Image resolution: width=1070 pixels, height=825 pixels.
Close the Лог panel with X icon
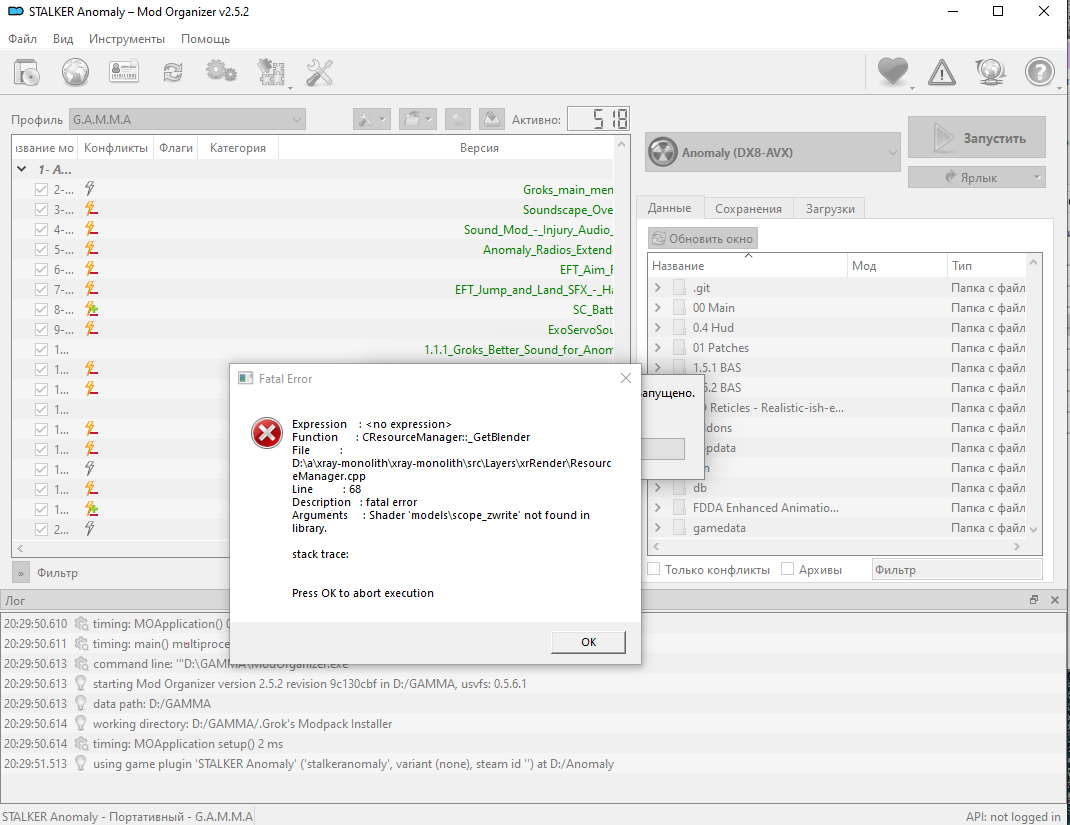(x=1055, y=600)
